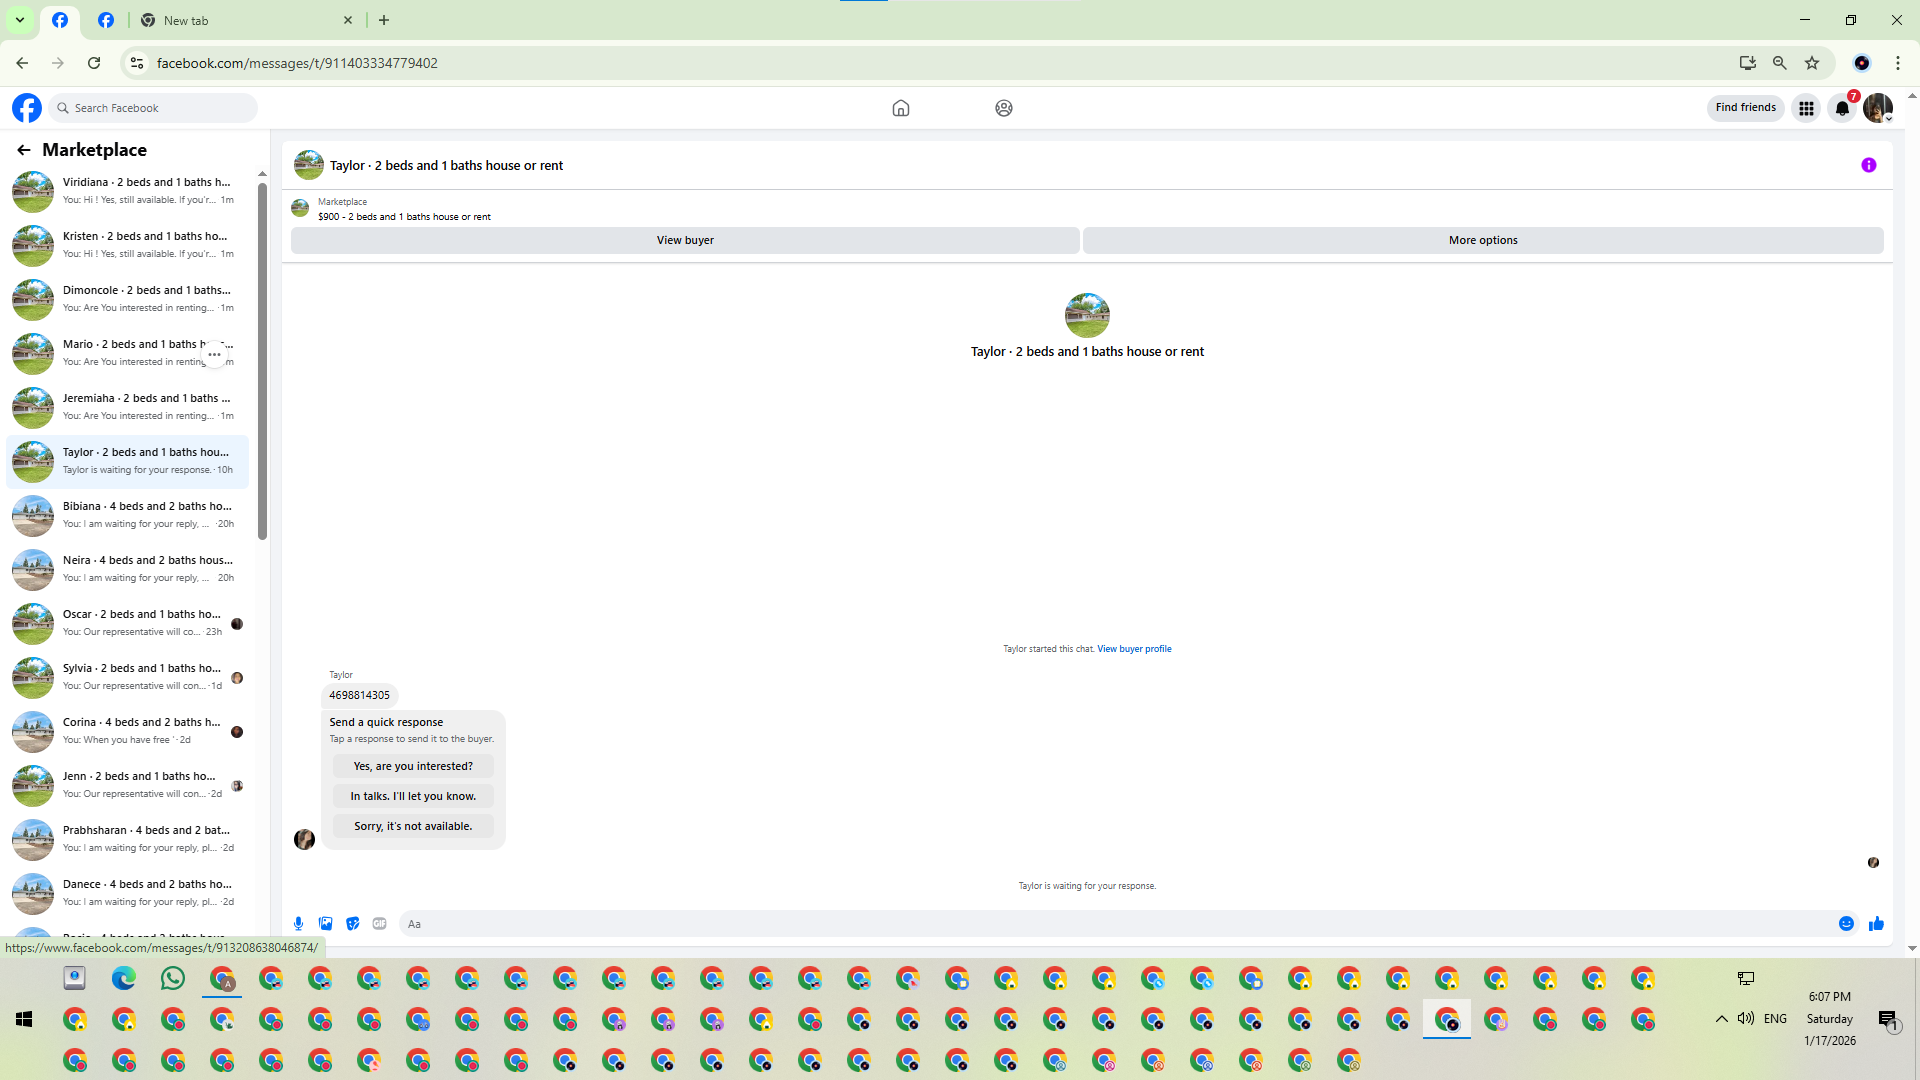Select the 'Yes, are you interested?' quick response

point(413,766)
